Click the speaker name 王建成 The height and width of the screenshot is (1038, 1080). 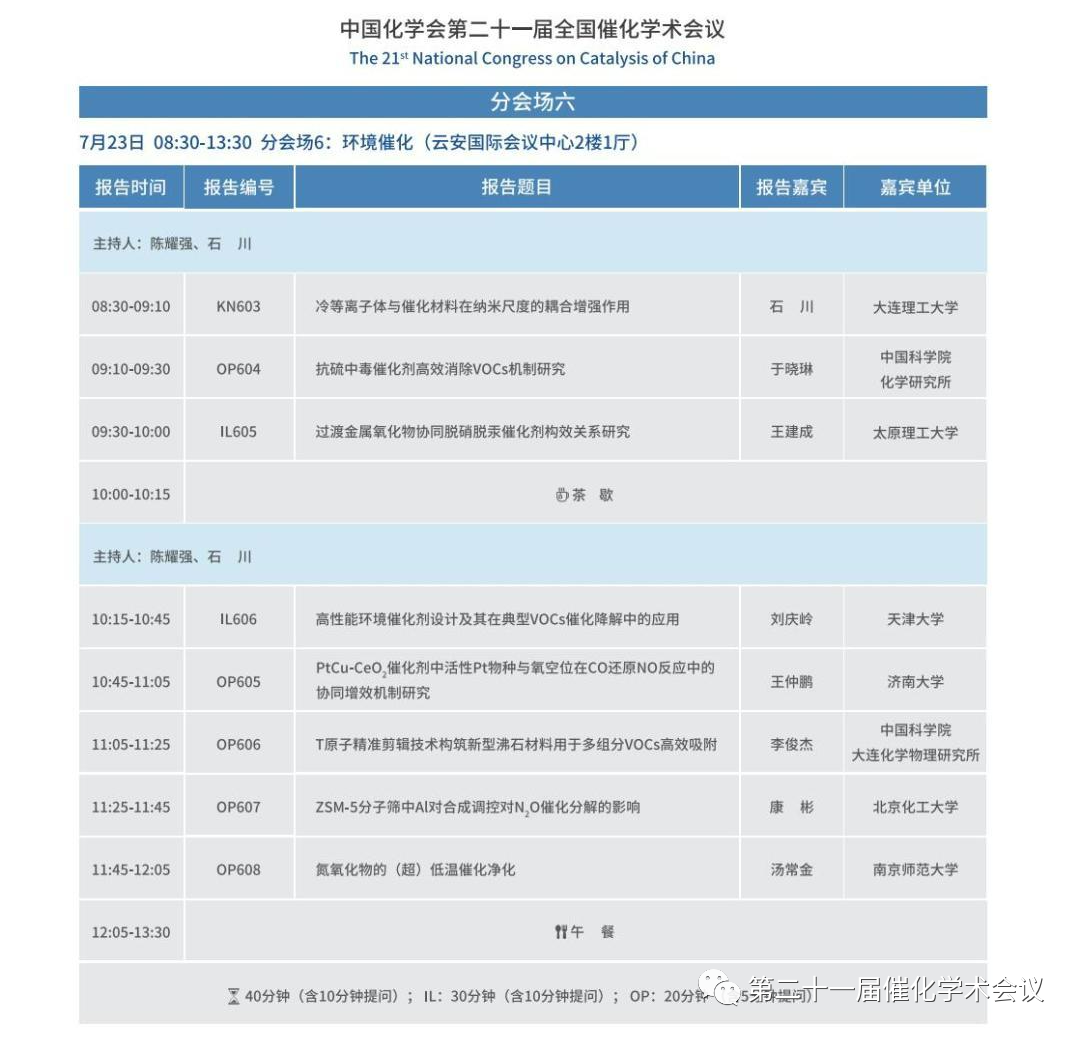(x=791, y=432)
